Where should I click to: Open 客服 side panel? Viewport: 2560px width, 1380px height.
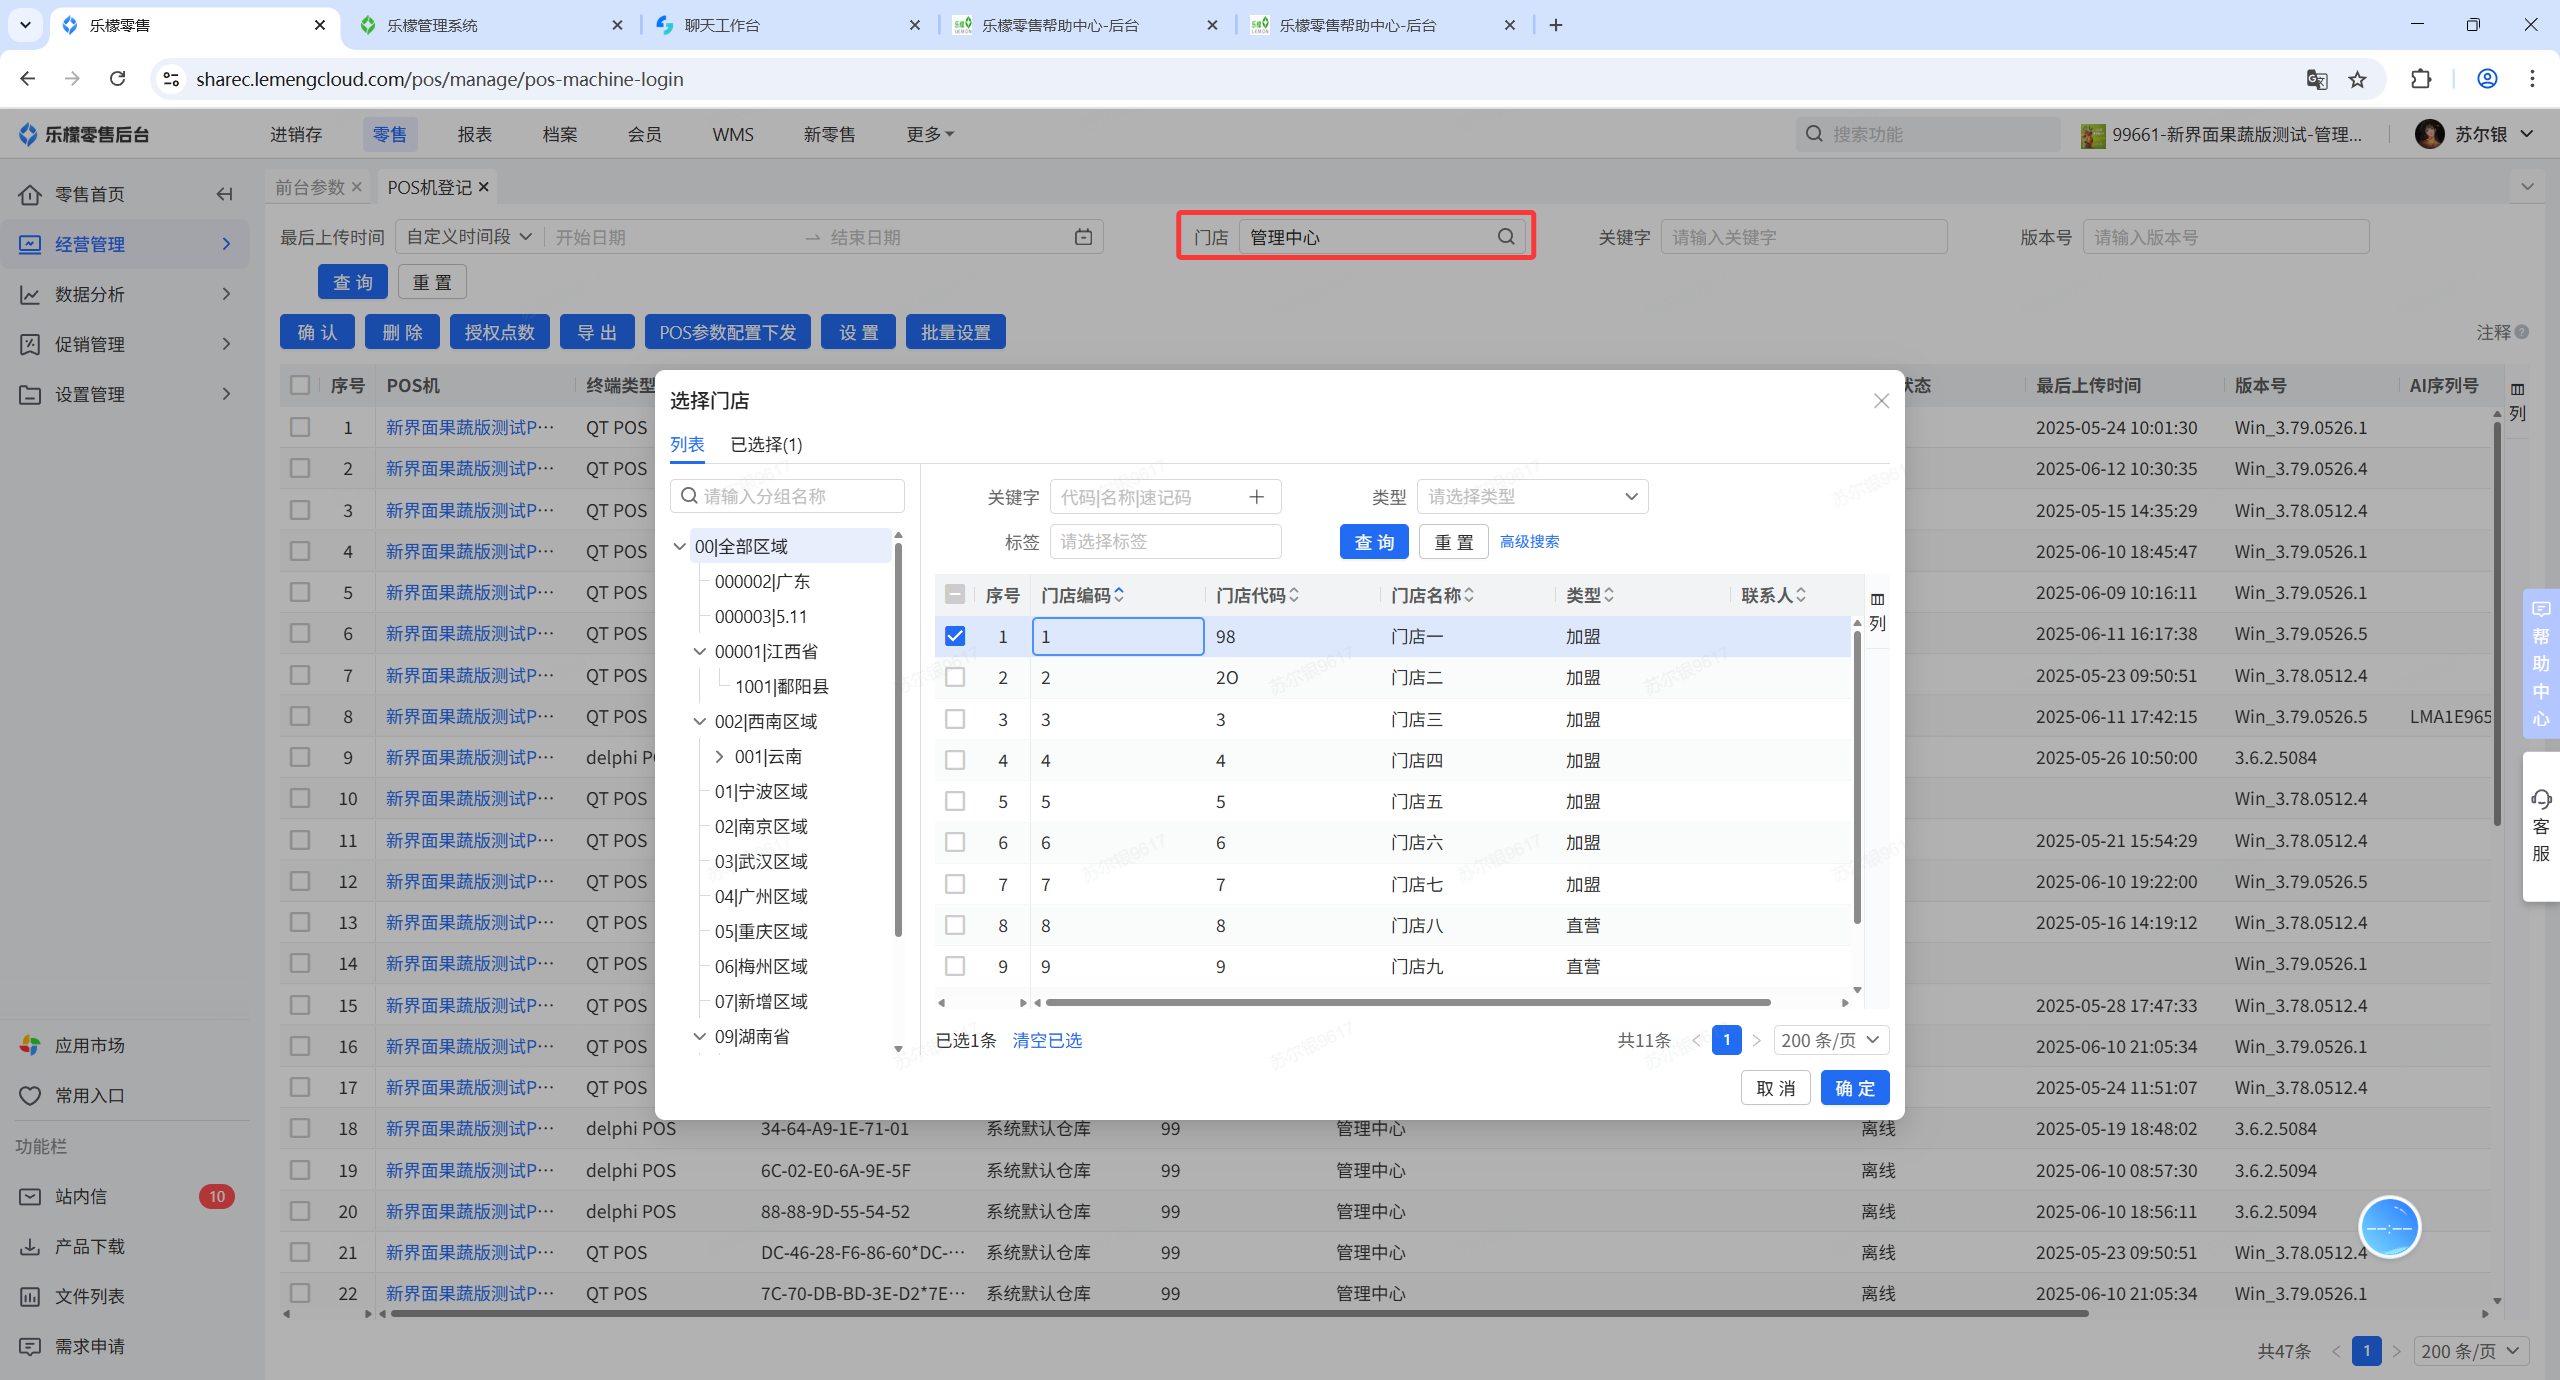click(2541, 826)
